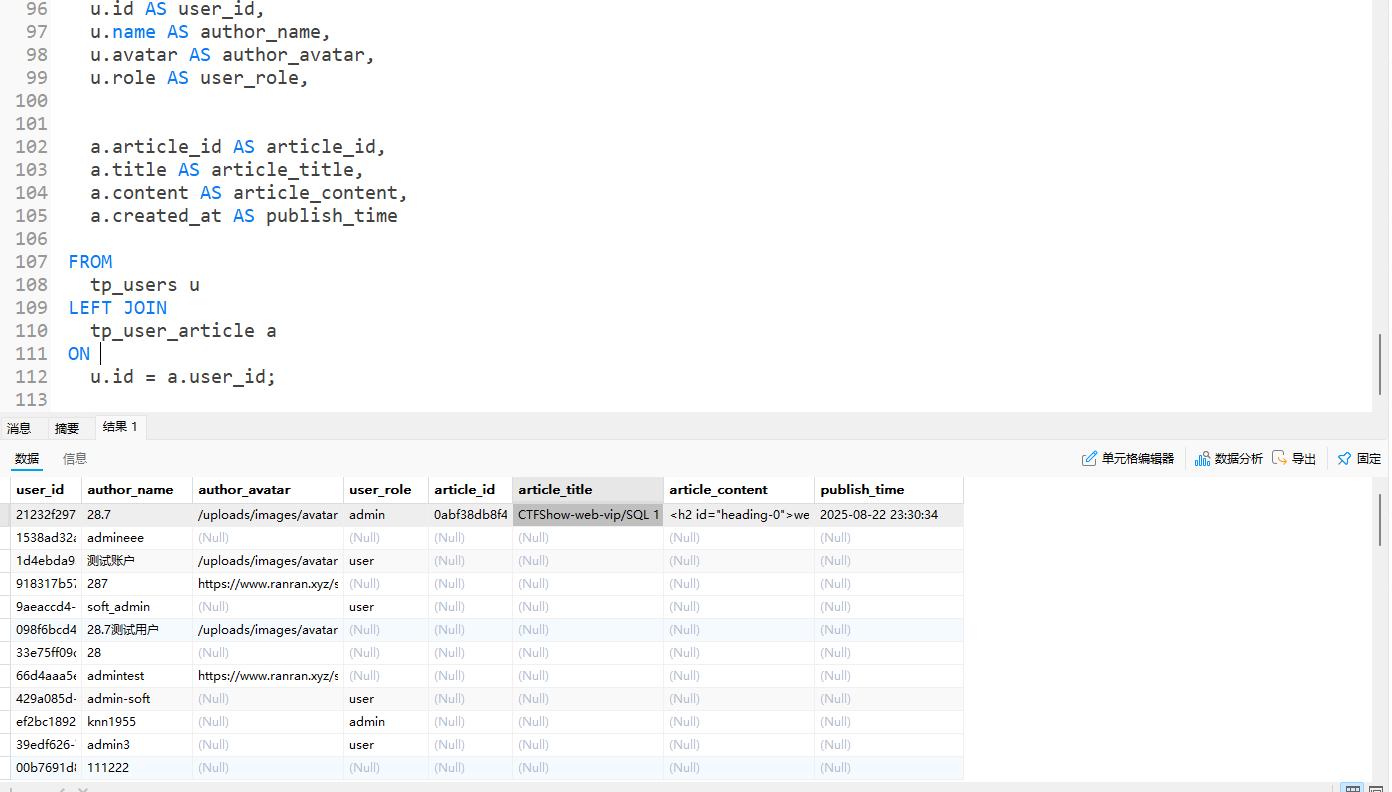
Task: Open the cell editor (单元格编辑器)
Action: [x=1128, y=459]
